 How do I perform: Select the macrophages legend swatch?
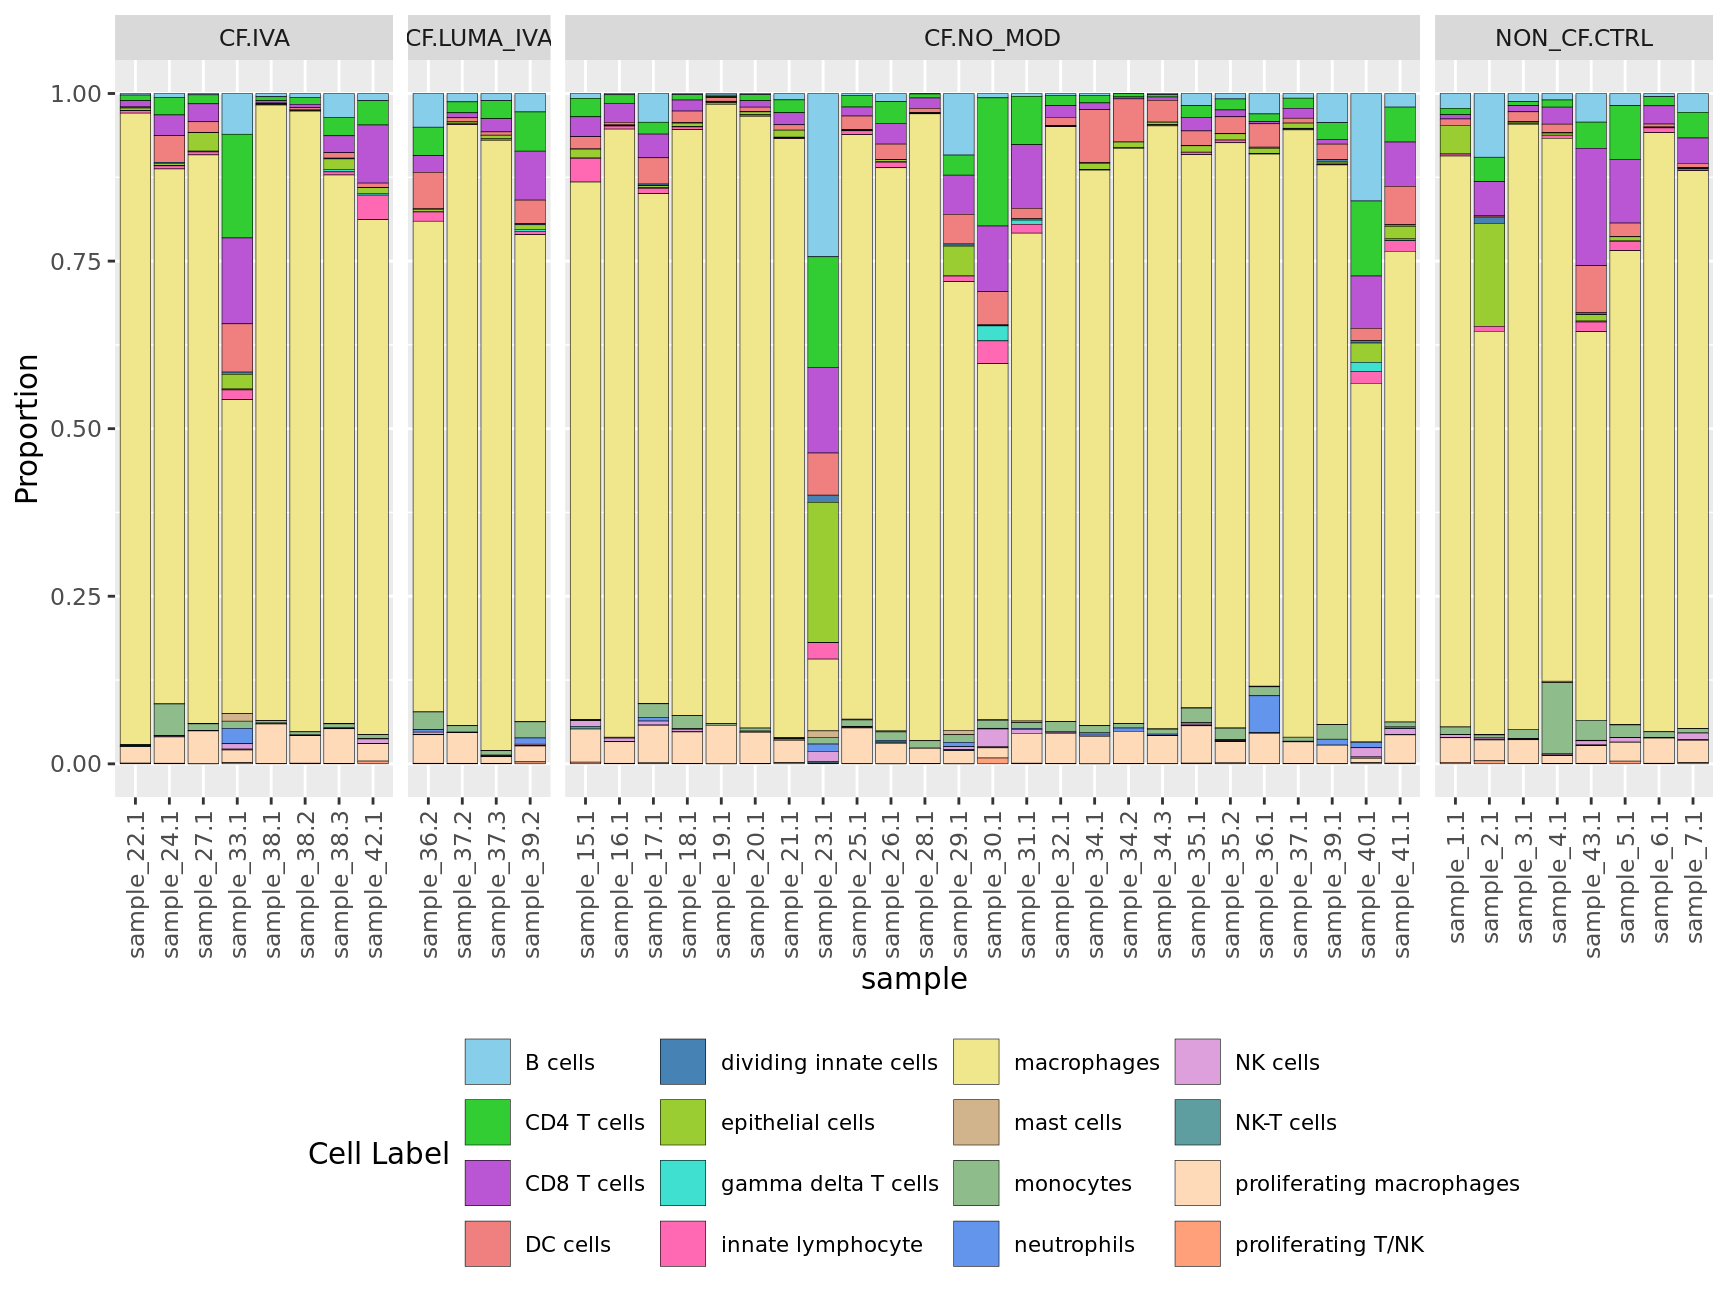(976, 1062)
